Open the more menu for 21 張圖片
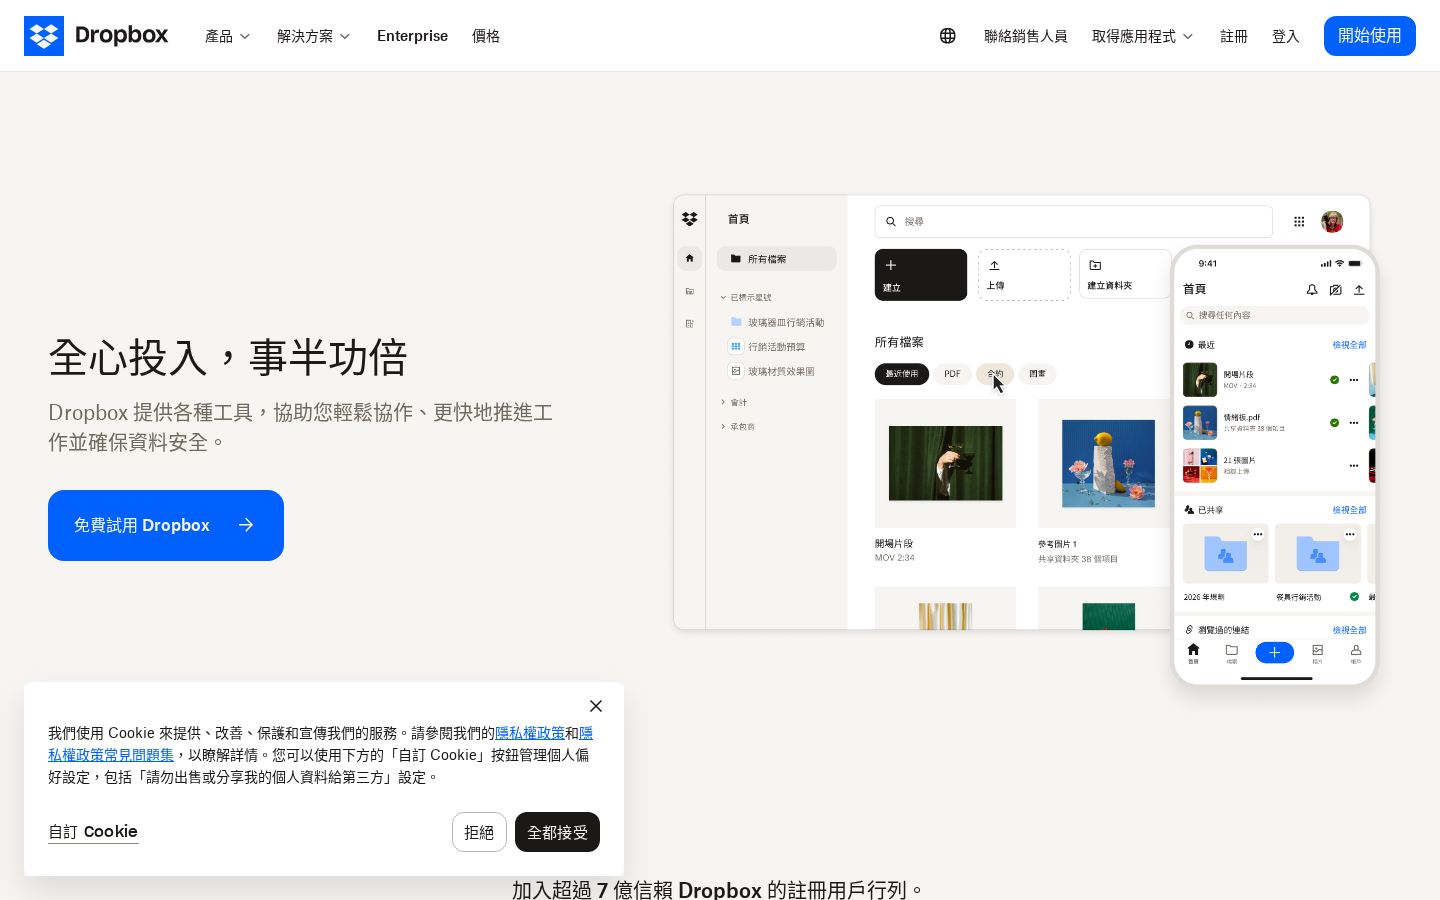The width and height of the screenshot is (1440, 900). pyautogui.click(x=1354, y=466)
